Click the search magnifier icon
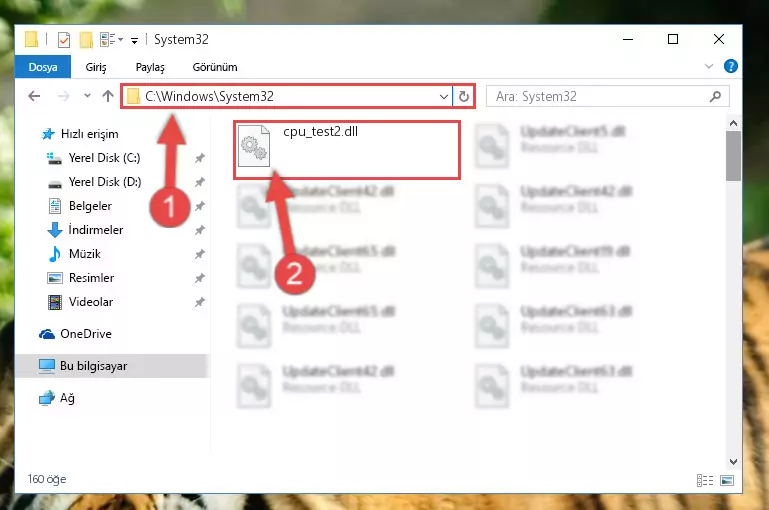This screenshot has width=769, height=510. (x=716, y=97)
